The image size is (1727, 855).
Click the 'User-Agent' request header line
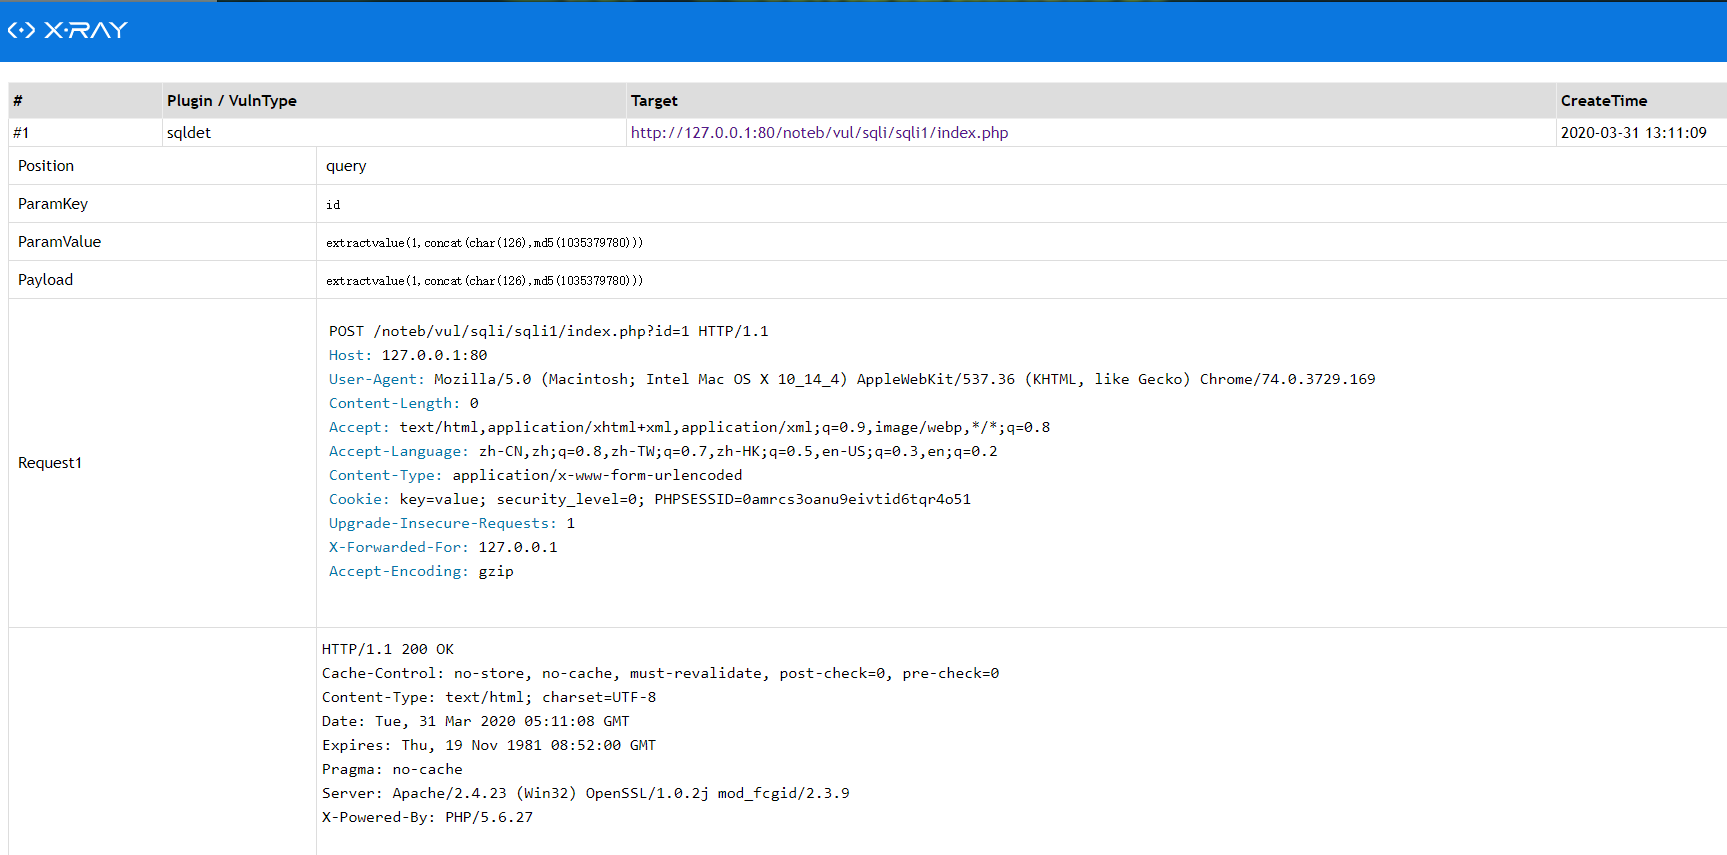[852, 379]
